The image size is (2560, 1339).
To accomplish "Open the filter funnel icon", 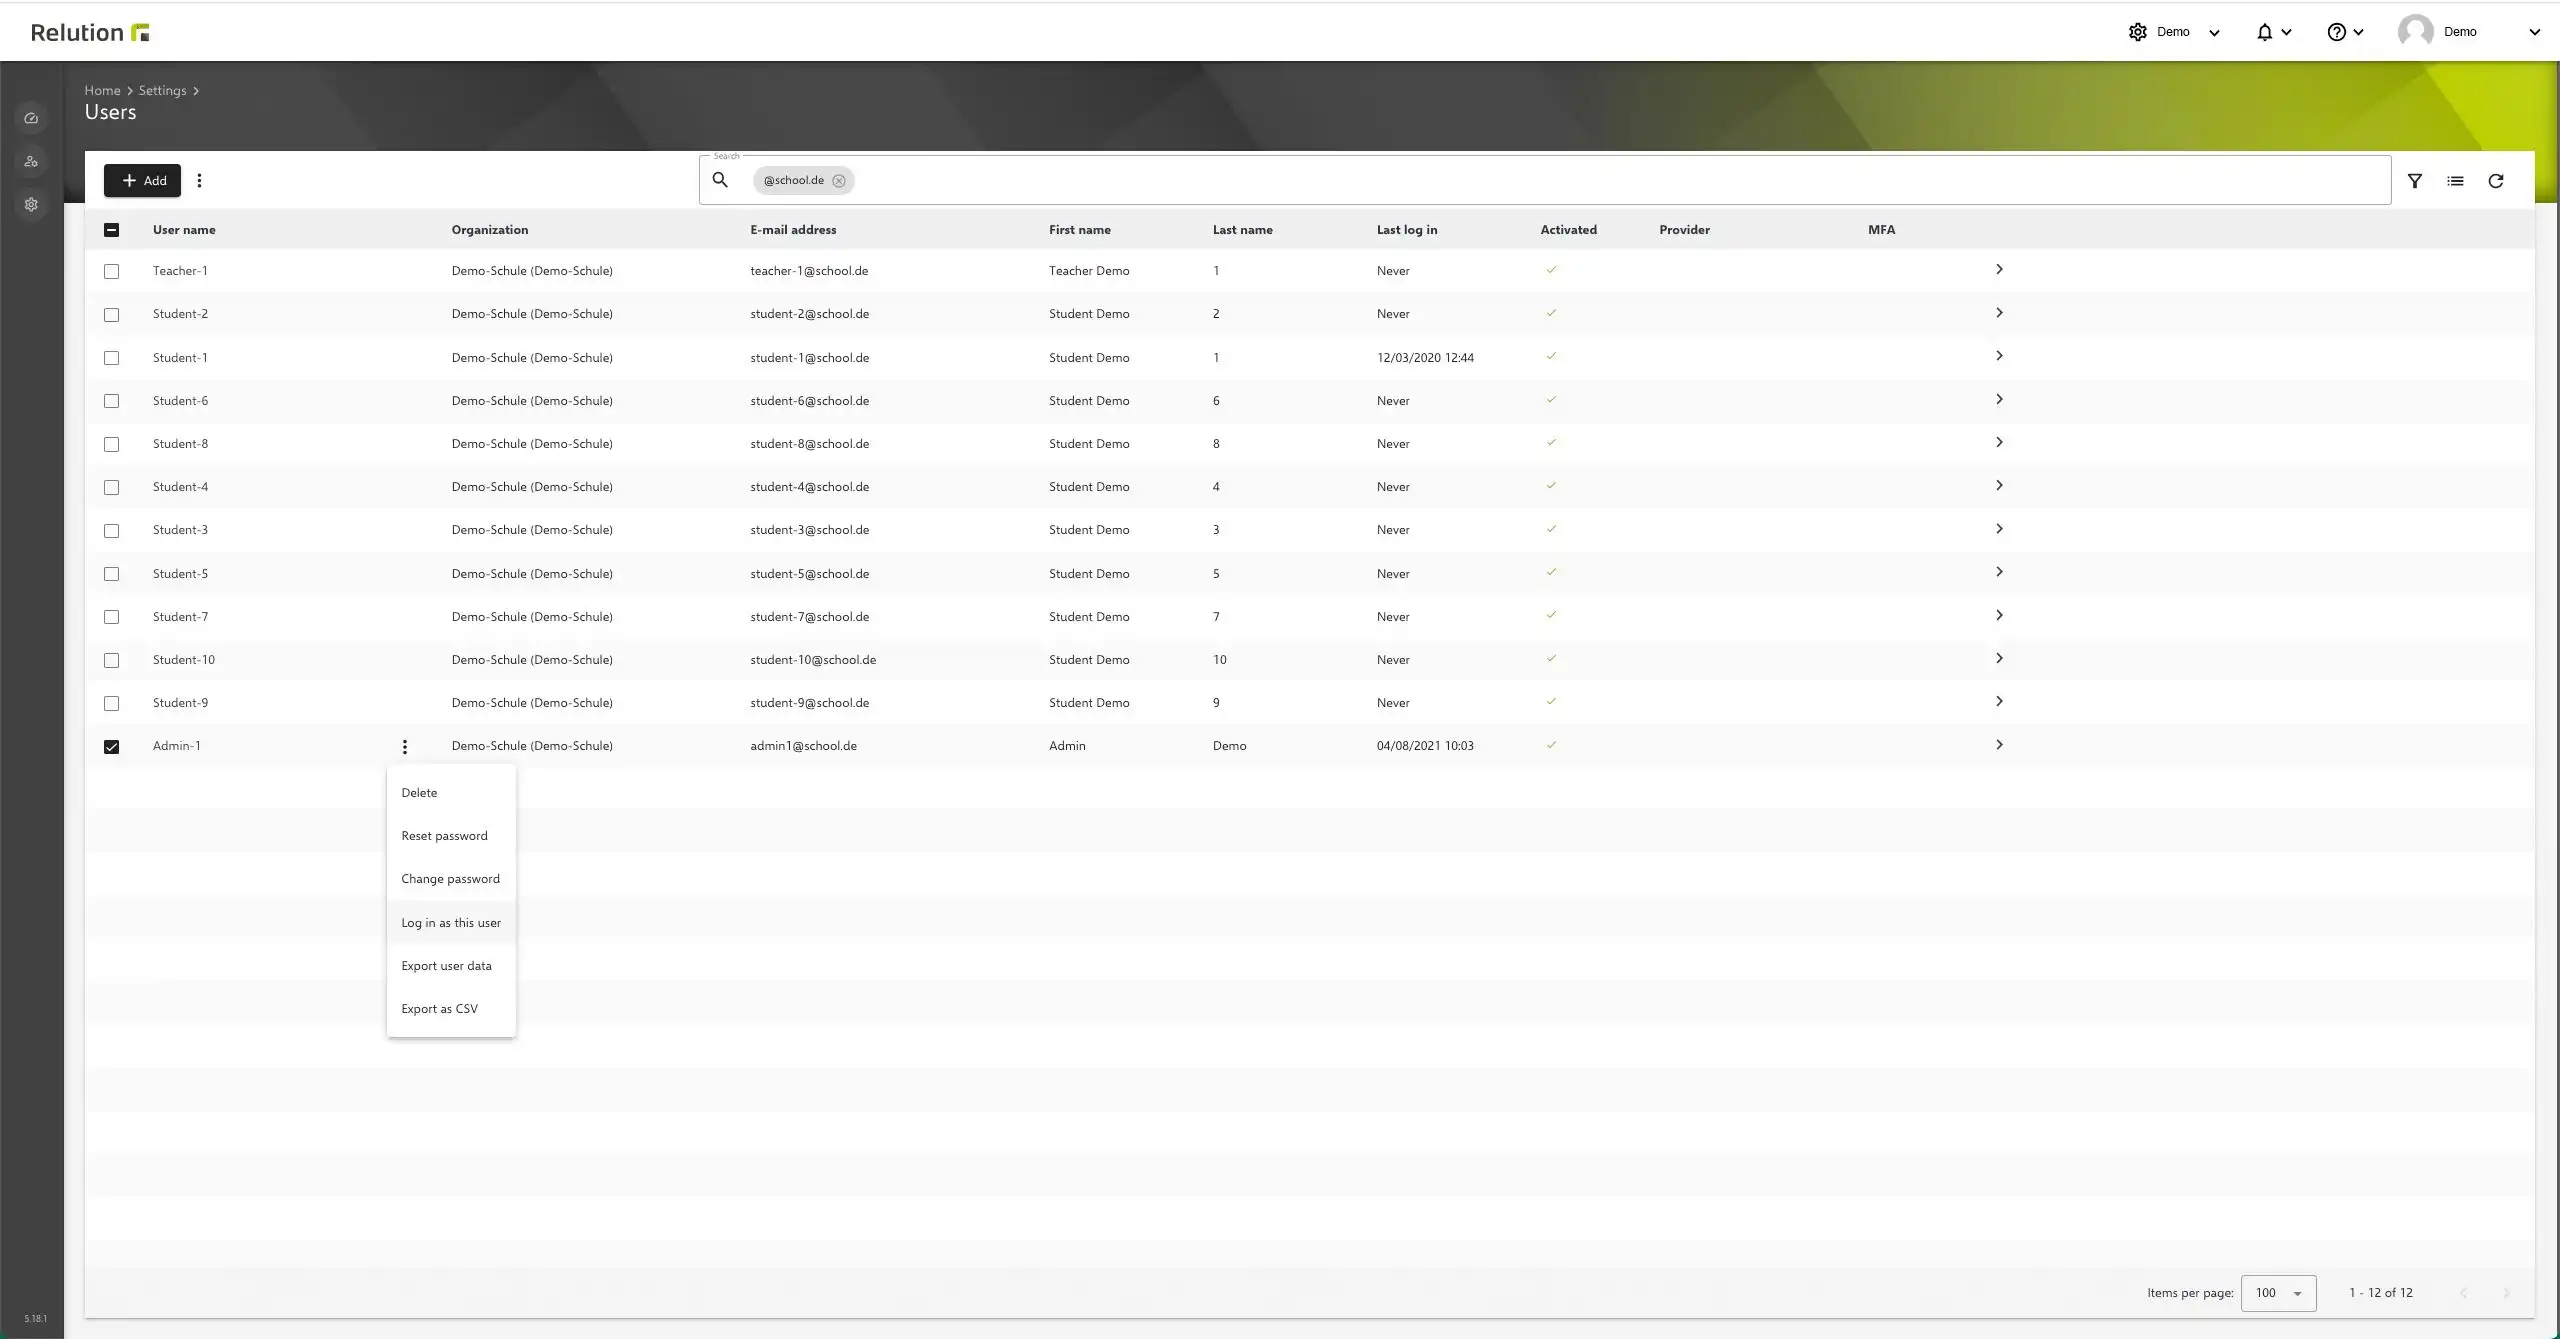I will pos(2415,181).
